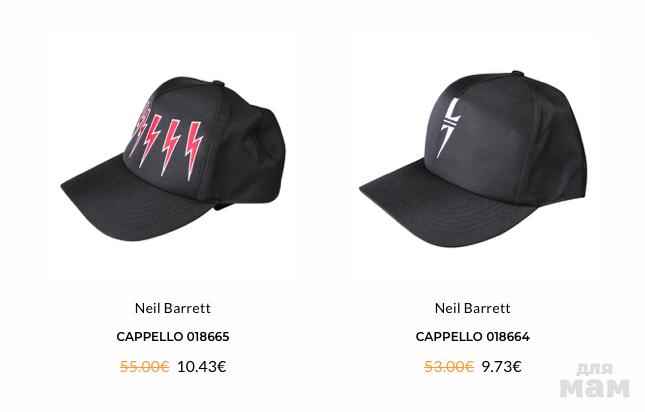Click the Neil Barrett brand above CAPPELLO 018664
Image resolution: width=645 pixels, height=412 pixels.
[x=472, y=308]
